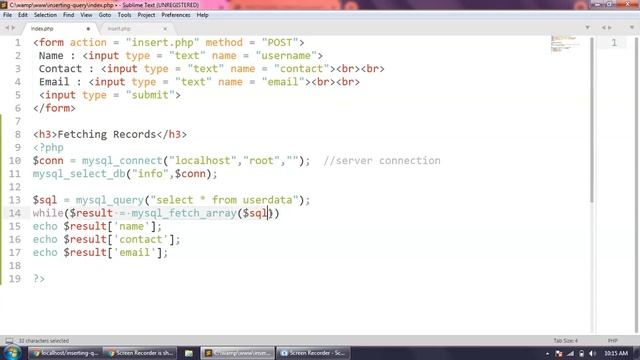Click line number 19 in gutter
The width and height of the screenshot is (640, 360).
pos(15,278)
